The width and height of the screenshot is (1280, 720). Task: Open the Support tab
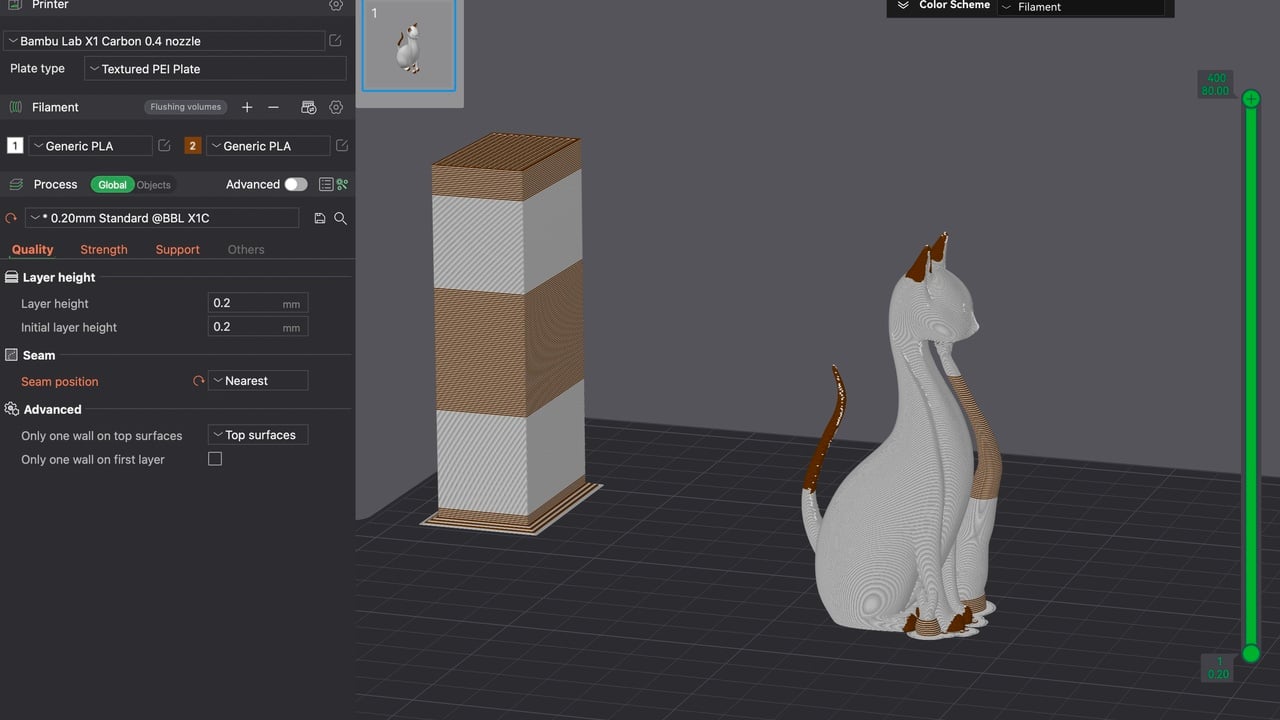pyautogui.click(x=177, y=249)
